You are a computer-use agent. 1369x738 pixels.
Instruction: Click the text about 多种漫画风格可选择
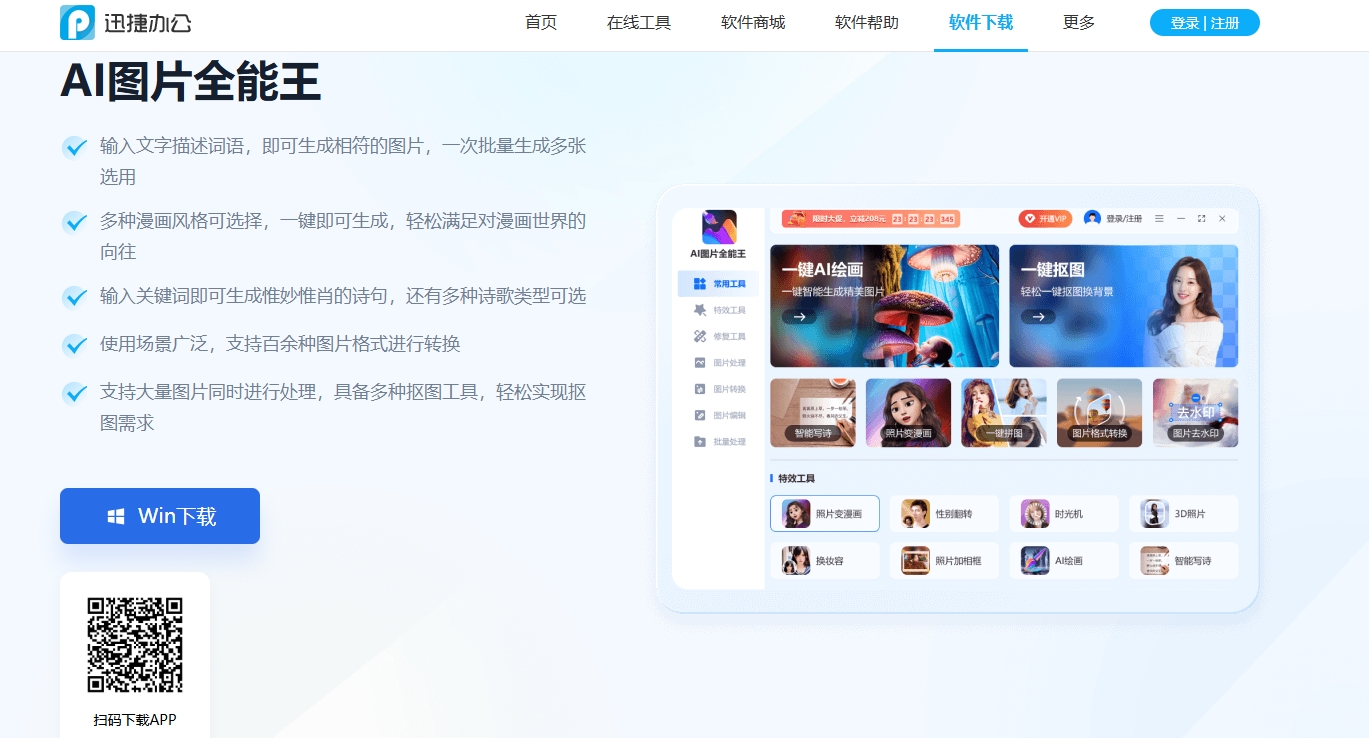click(343, 236)
